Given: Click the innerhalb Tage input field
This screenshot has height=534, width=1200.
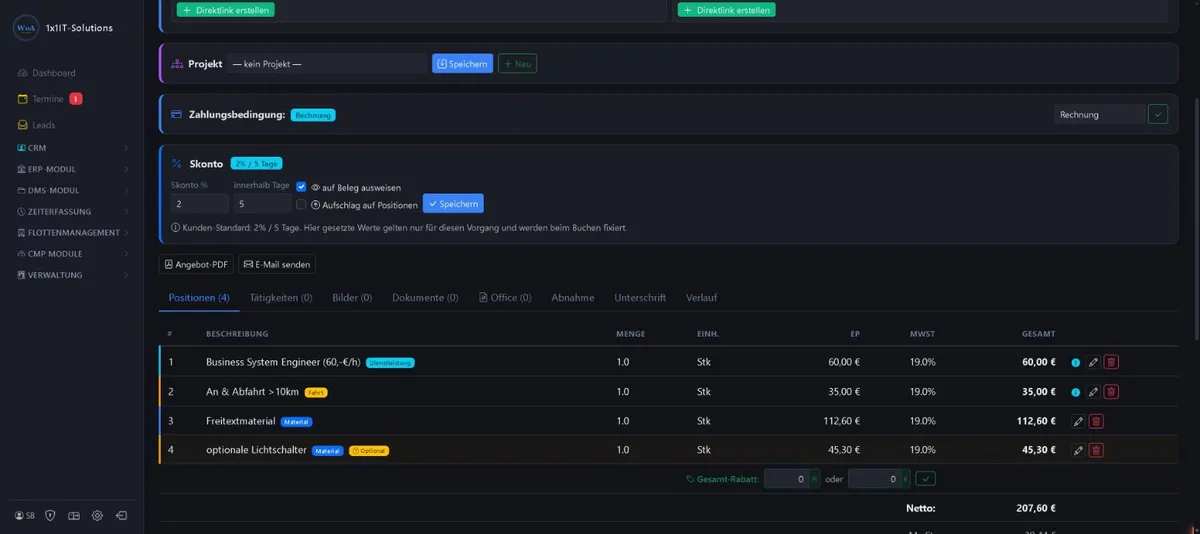Looking at the screenshot, I should click(262, 204).
